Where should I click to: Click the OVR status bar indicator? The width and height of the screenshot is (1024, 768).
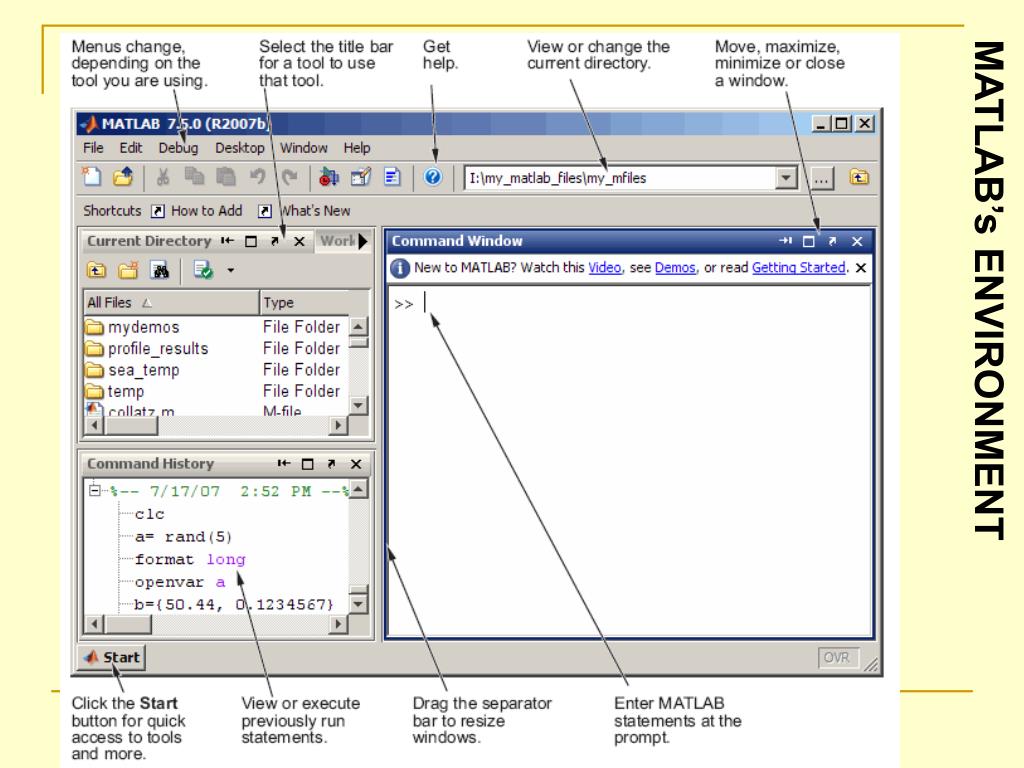(837, 658)
